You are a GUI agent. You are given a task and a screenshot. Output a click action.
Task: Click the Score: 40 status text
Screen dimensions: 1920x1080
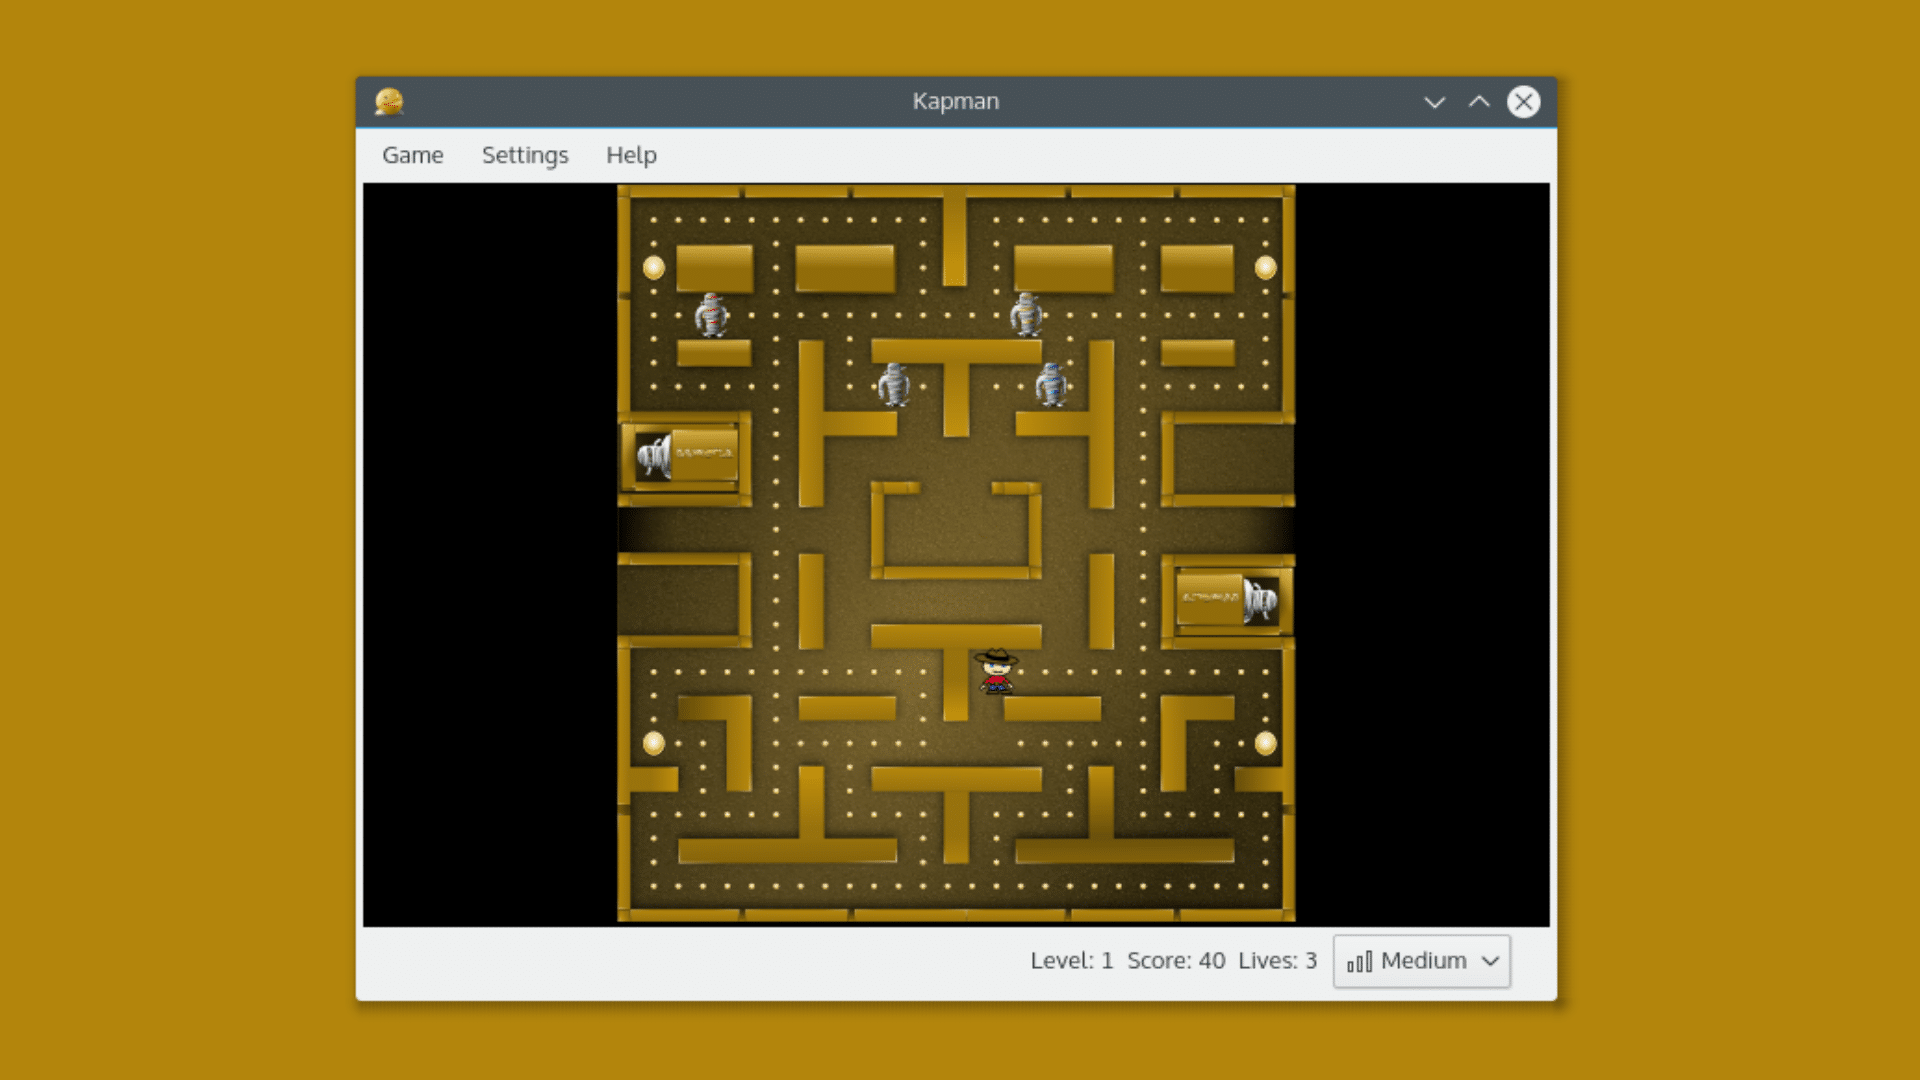tap(1176, 961)
